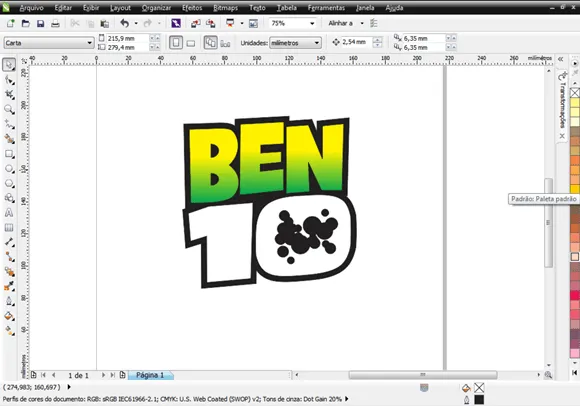Print the document
Image resolution: width=580 pixels, height=406 pixels.
[x=55, y=24]
